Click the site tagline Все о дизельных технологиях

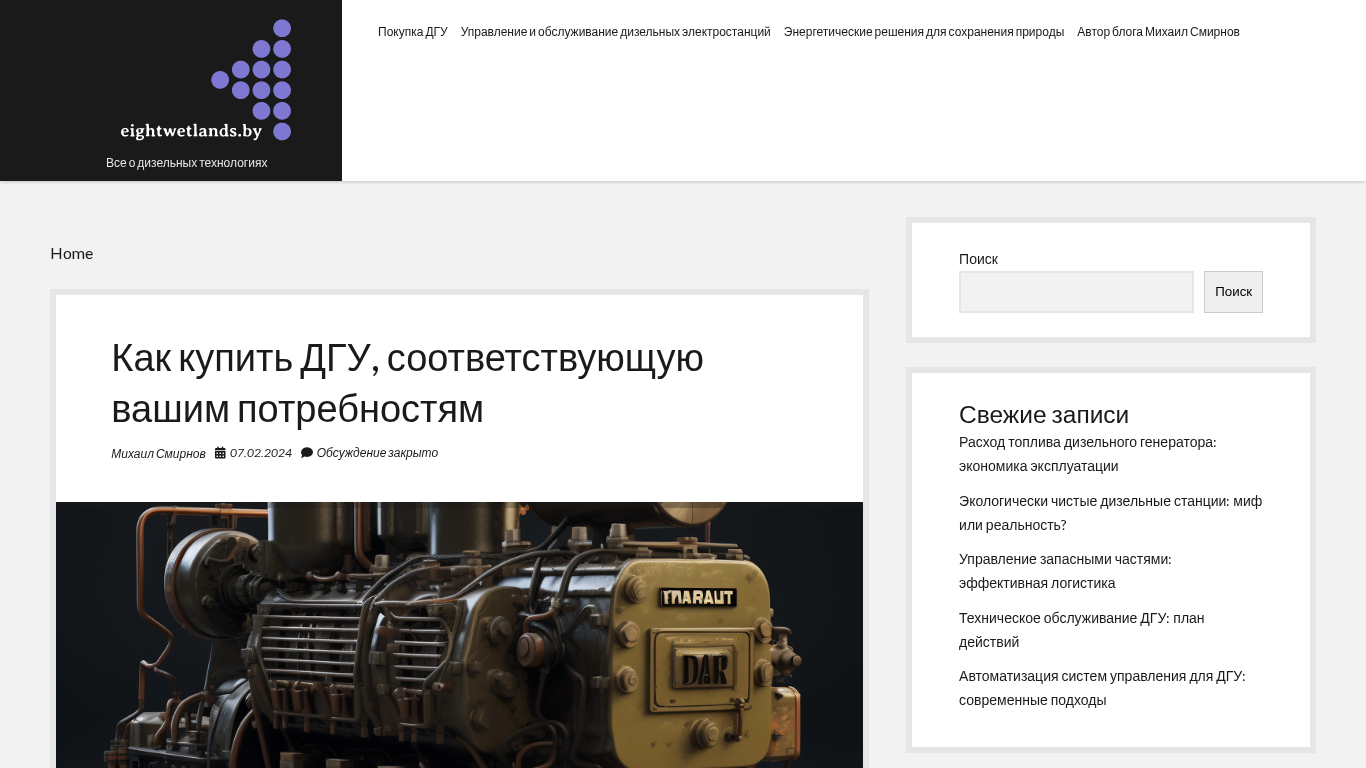[x=186, y=163]
